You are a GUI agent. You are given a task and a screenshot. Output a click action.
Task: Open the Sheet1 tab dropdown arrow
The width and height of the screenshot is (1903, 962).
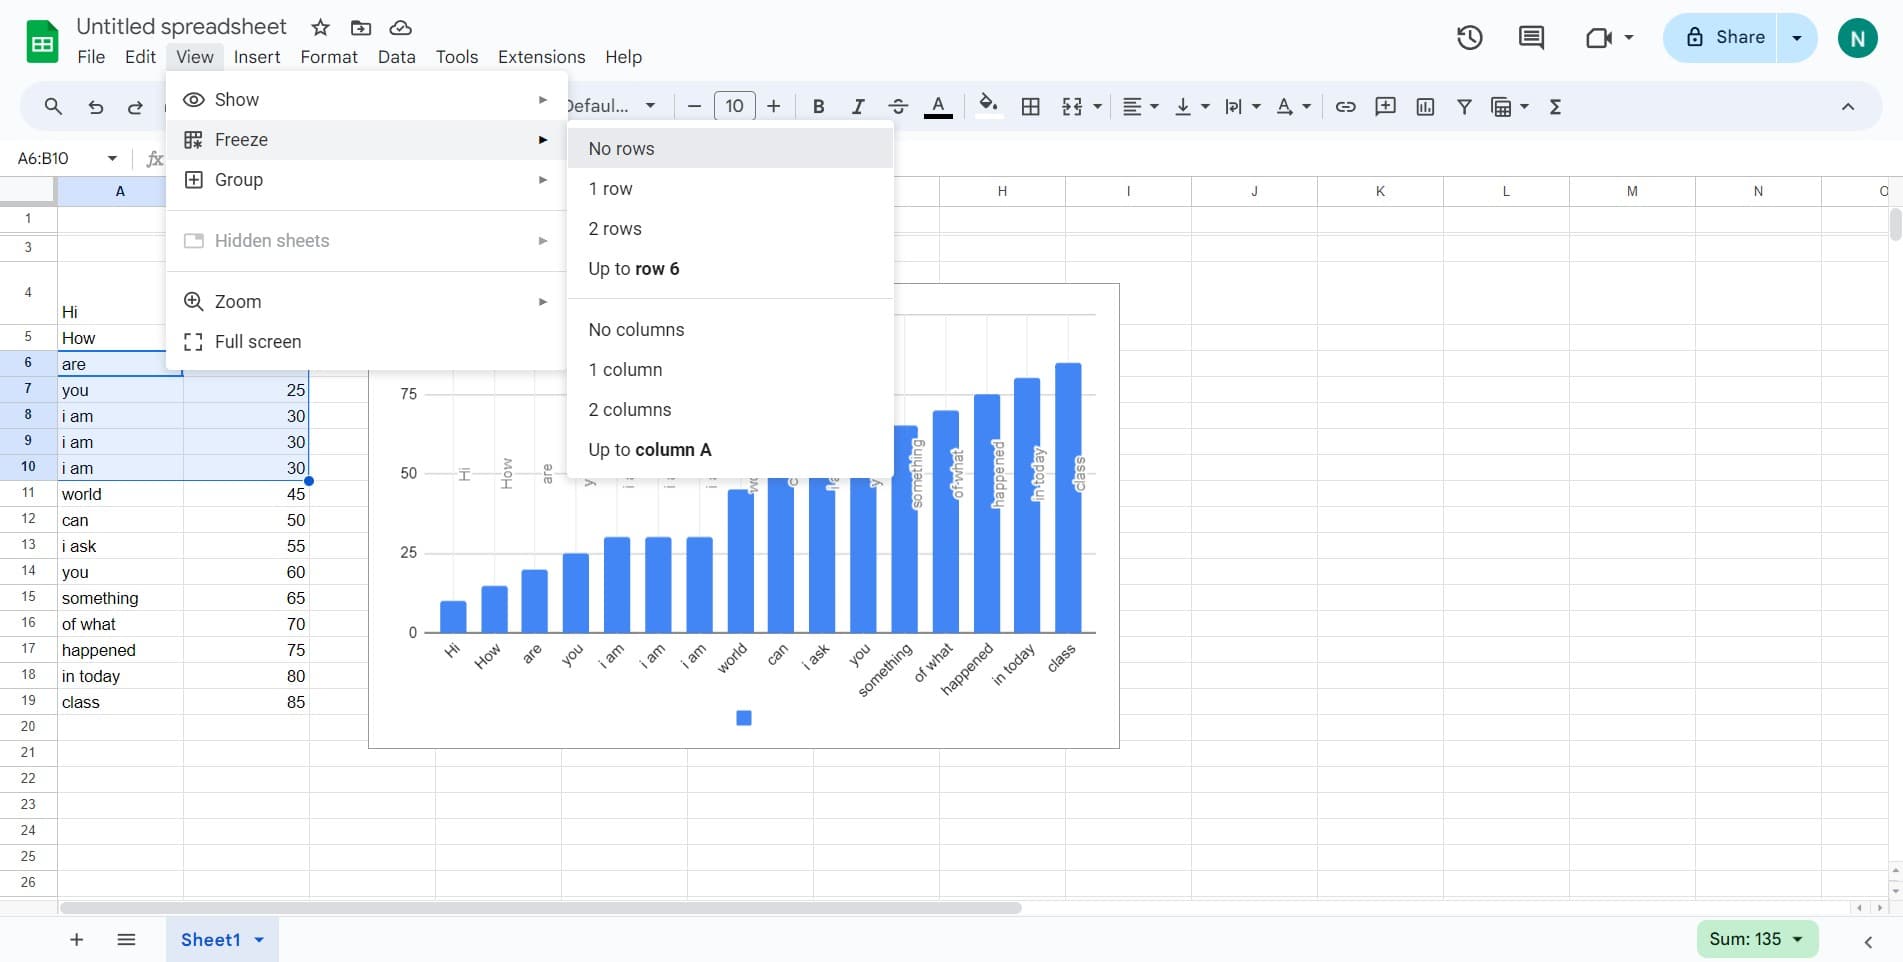259,940
